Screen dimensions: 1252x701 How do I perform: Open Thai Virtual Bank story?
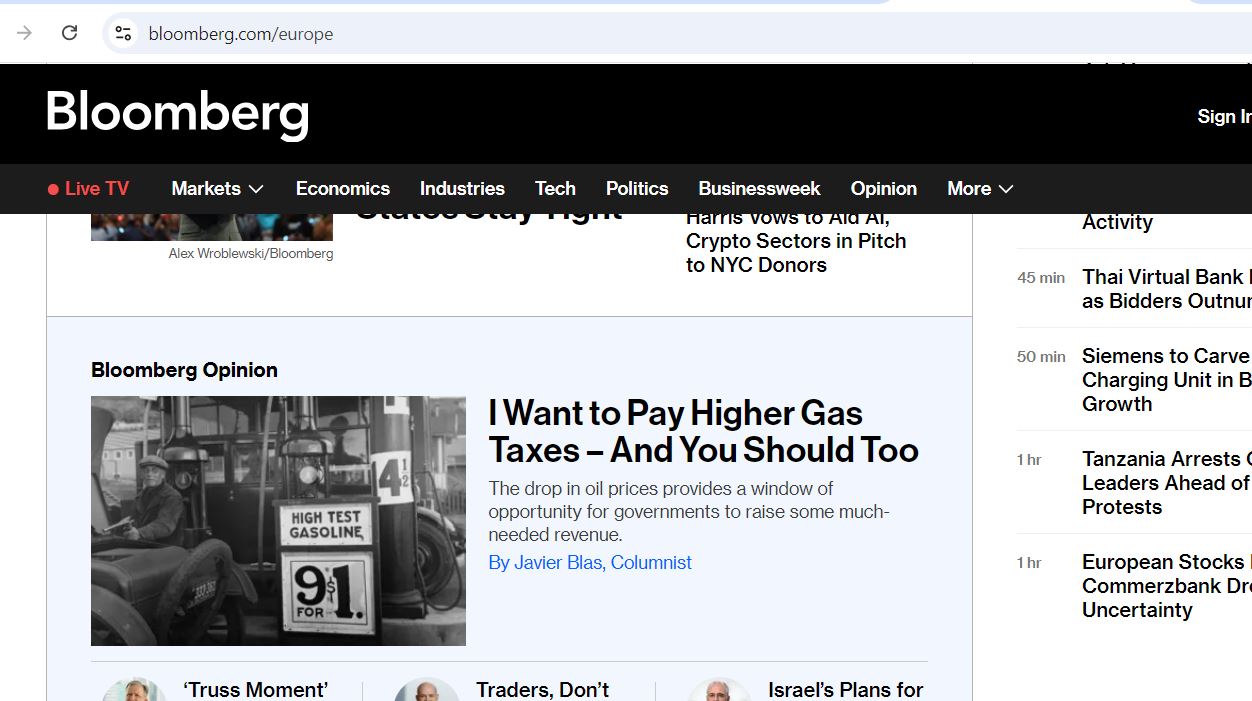[1166, 289]
